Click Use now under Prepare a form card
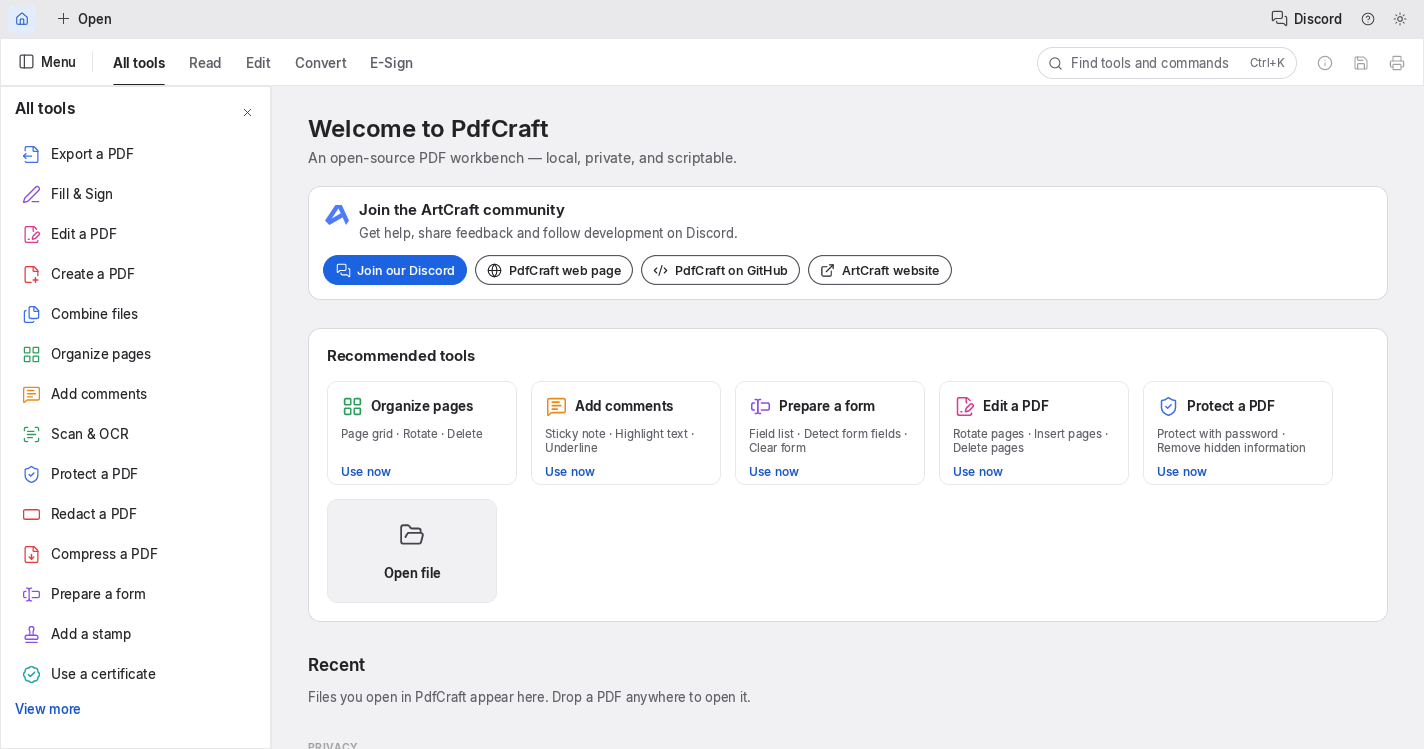1424x749 pixels. coord(774,472)
